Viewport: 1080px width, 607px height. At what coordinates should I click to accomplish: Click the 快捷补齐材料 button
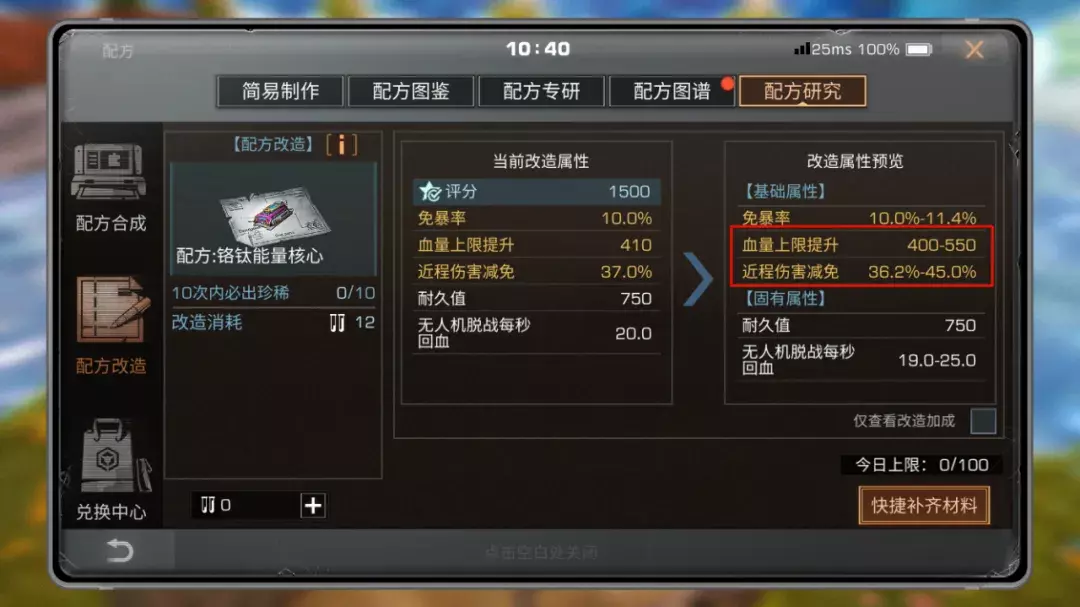[x=924, y=506]
